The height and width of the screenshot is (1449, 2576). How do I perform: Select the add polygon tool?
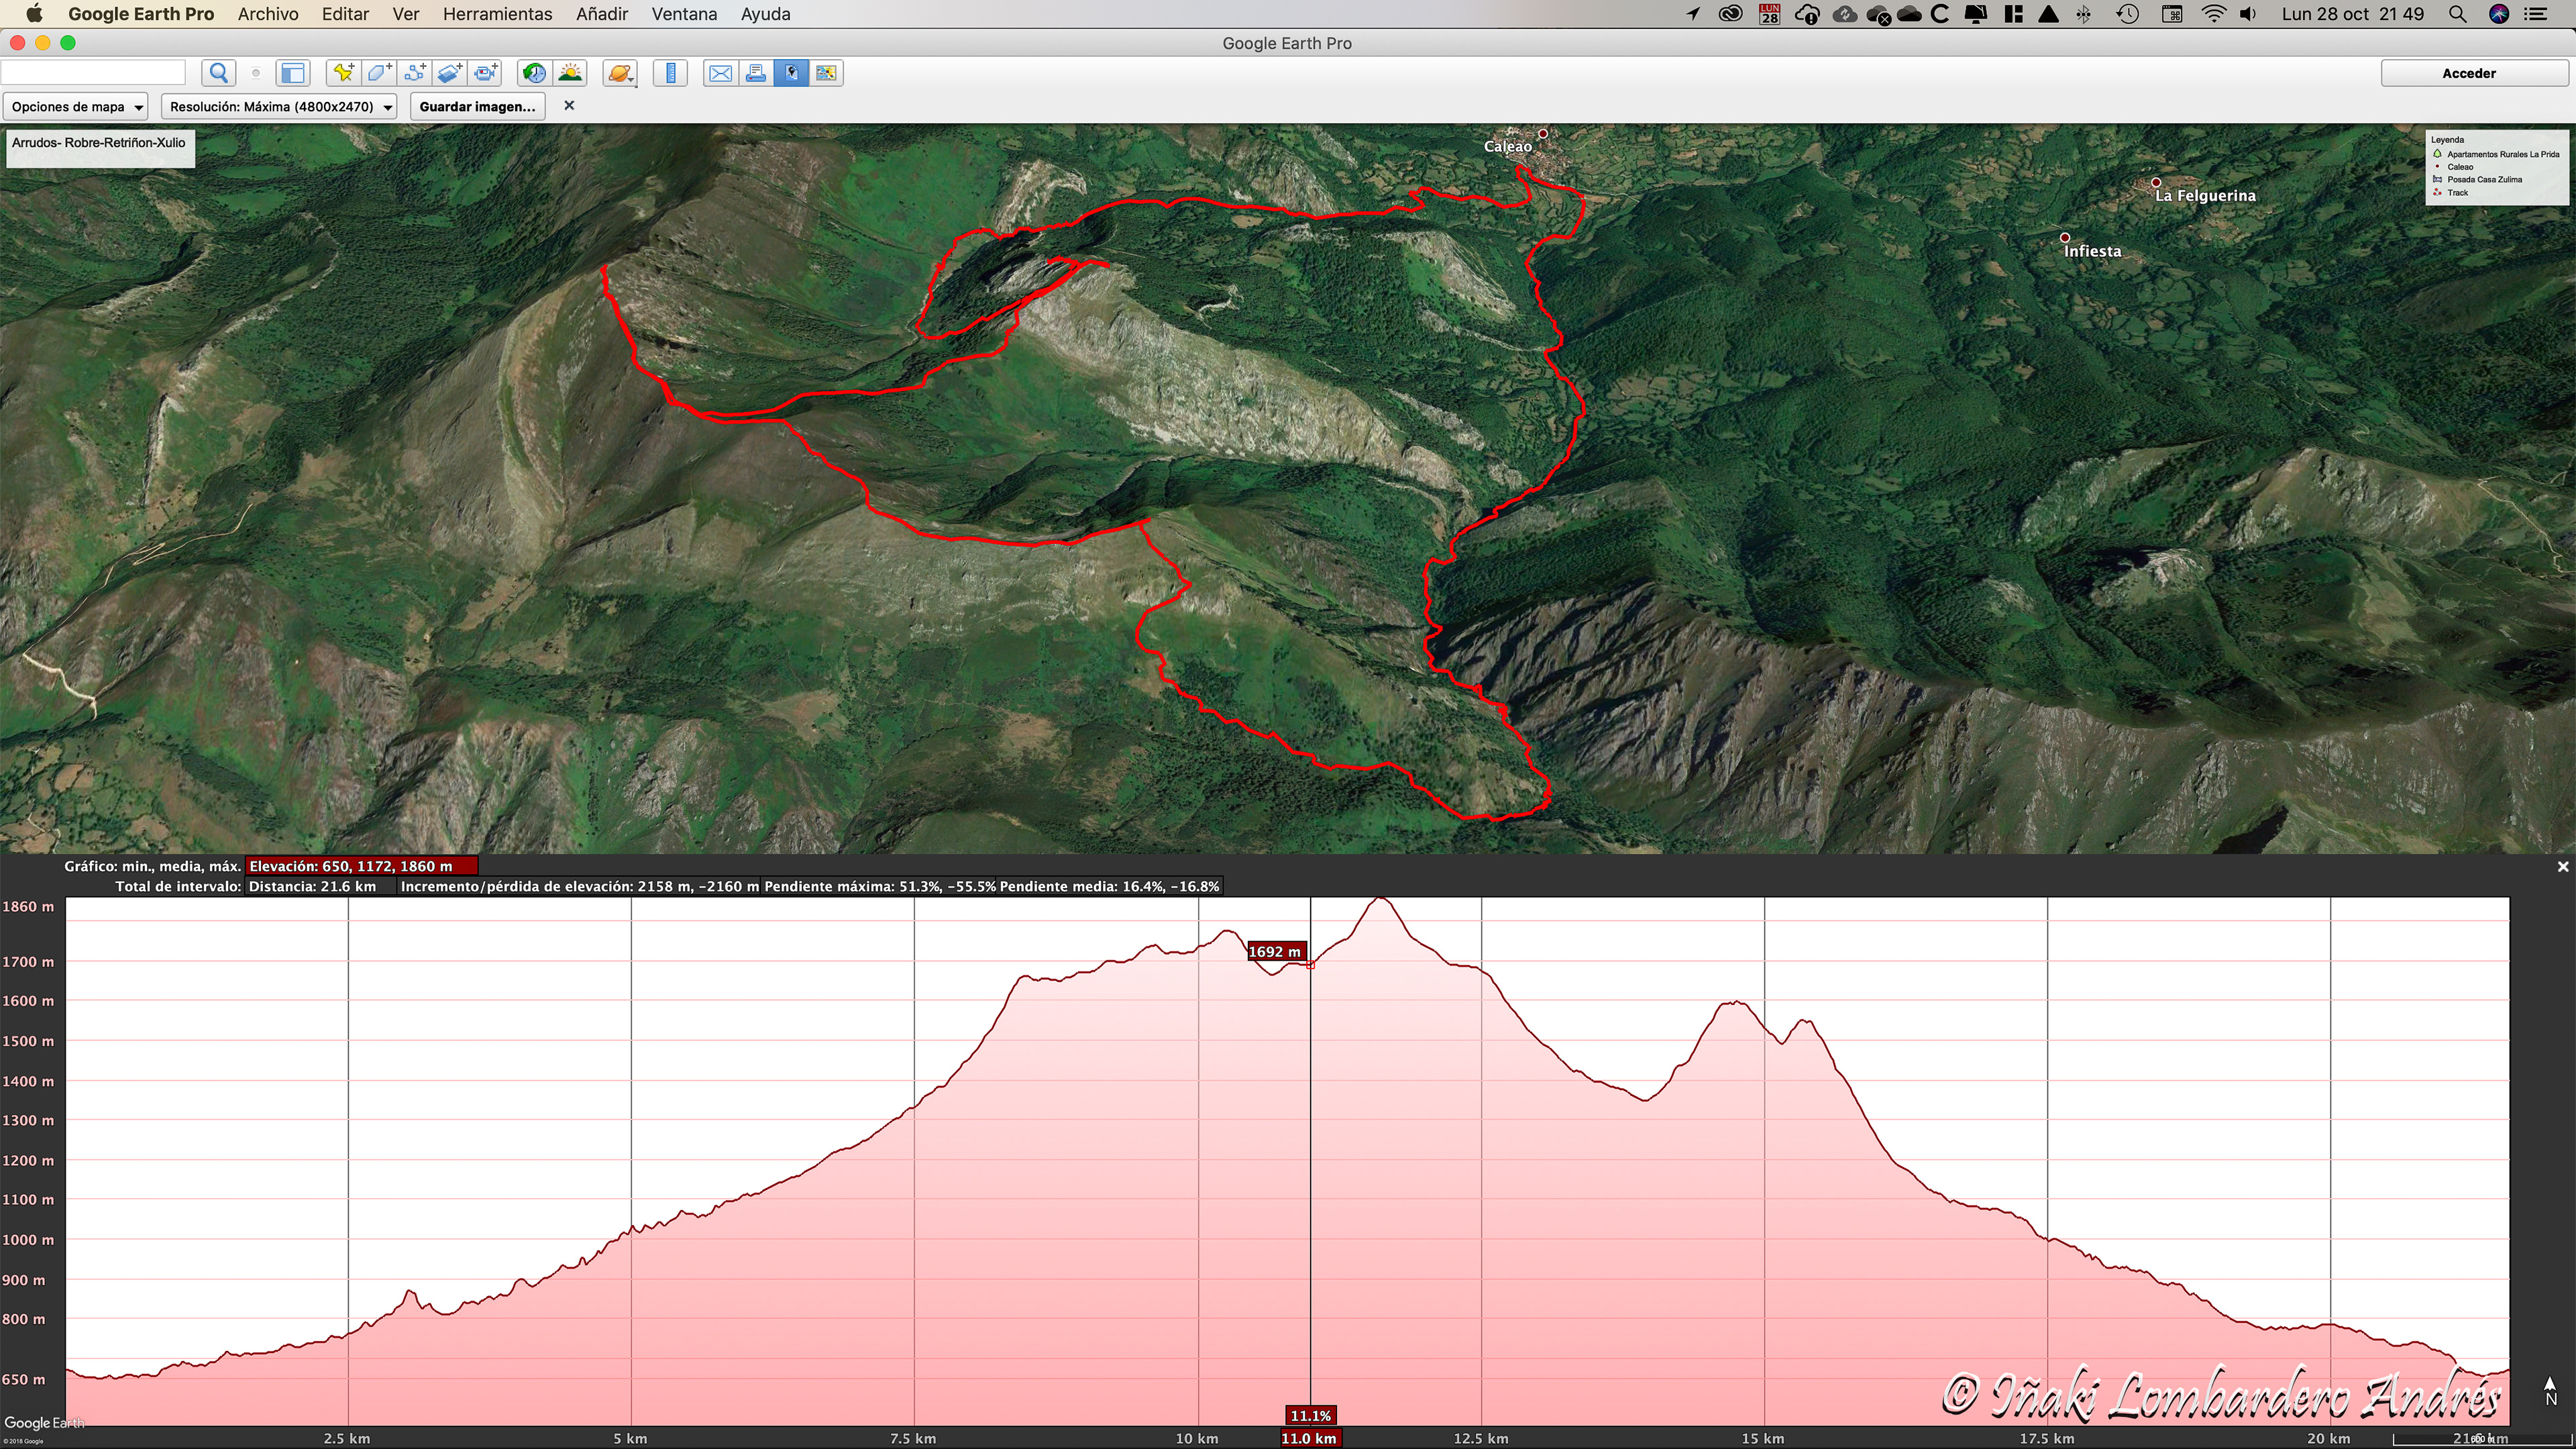(x=379, y=73)
